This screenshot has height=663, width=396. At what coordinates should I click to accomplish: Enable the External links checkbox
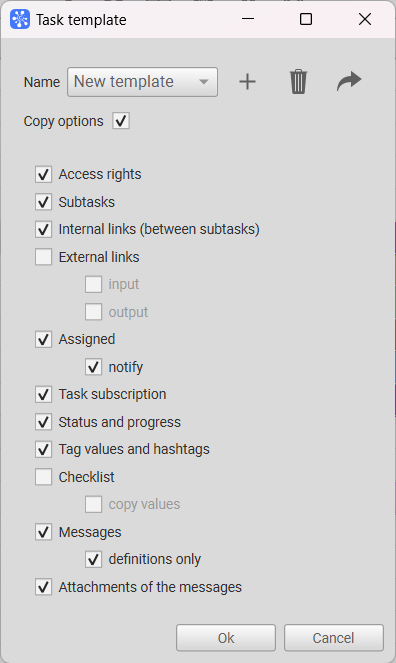(x=44, y=257)
